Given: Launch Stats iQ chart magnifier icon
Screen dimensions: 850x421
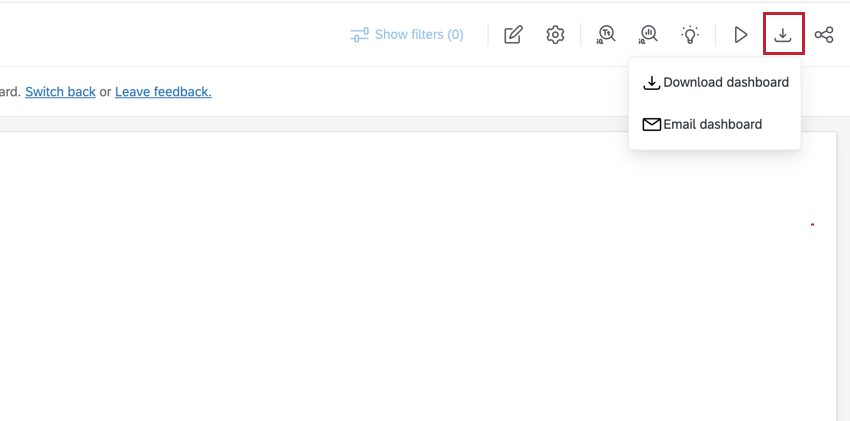Looking at the screenshot, I should (648, 35).
